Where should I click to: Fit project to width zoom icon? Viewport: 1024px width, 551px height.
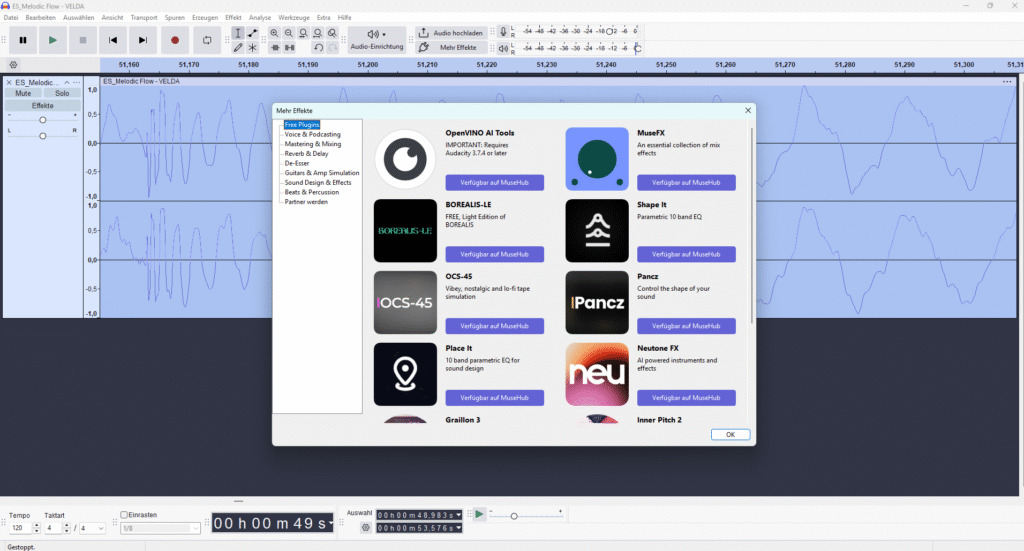point(317,33)
